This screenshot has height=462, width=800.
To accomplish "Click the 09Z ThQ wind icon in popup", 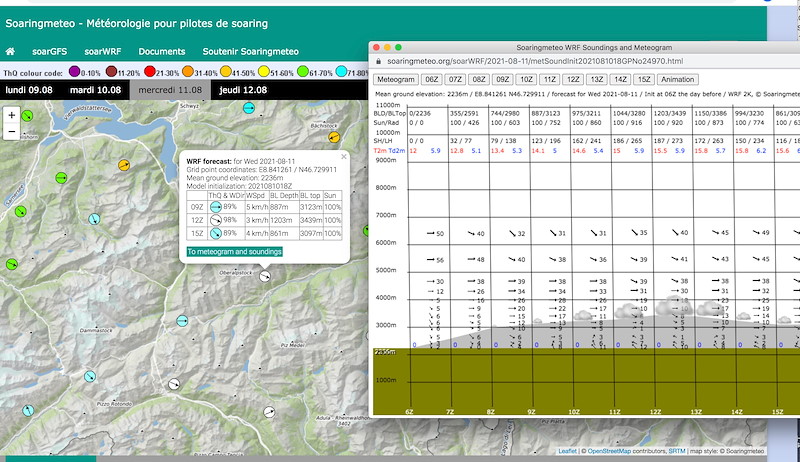I will (x=216, y=207).
